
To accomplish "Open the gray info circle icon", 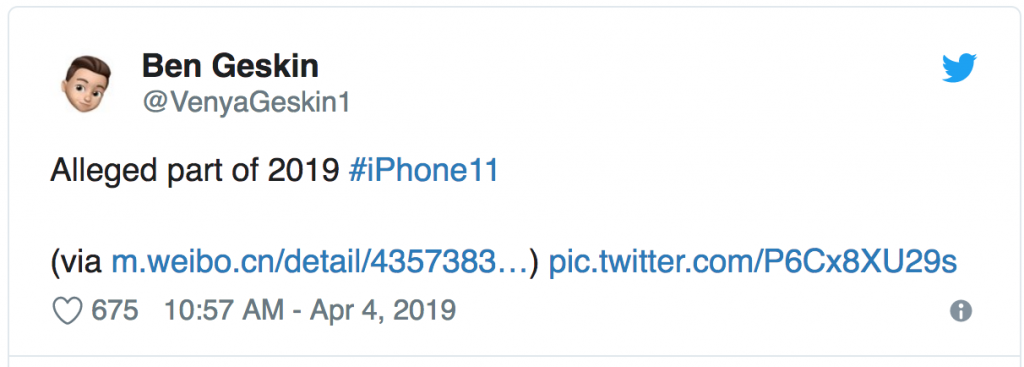I will (961, 311).
